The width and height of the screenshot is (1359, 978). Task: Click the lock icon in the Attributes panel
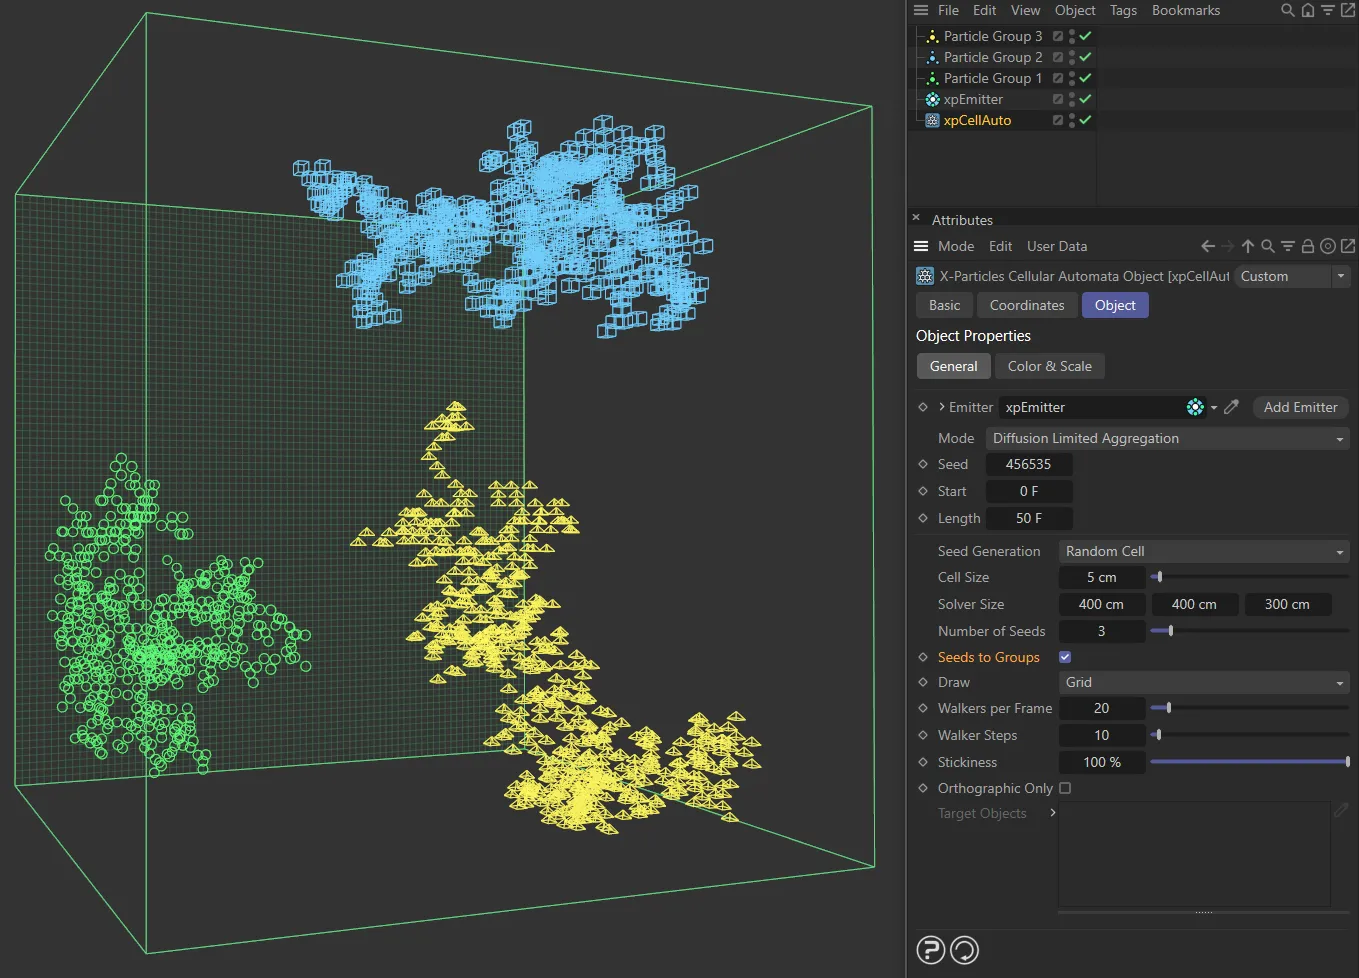(1308, 245)
